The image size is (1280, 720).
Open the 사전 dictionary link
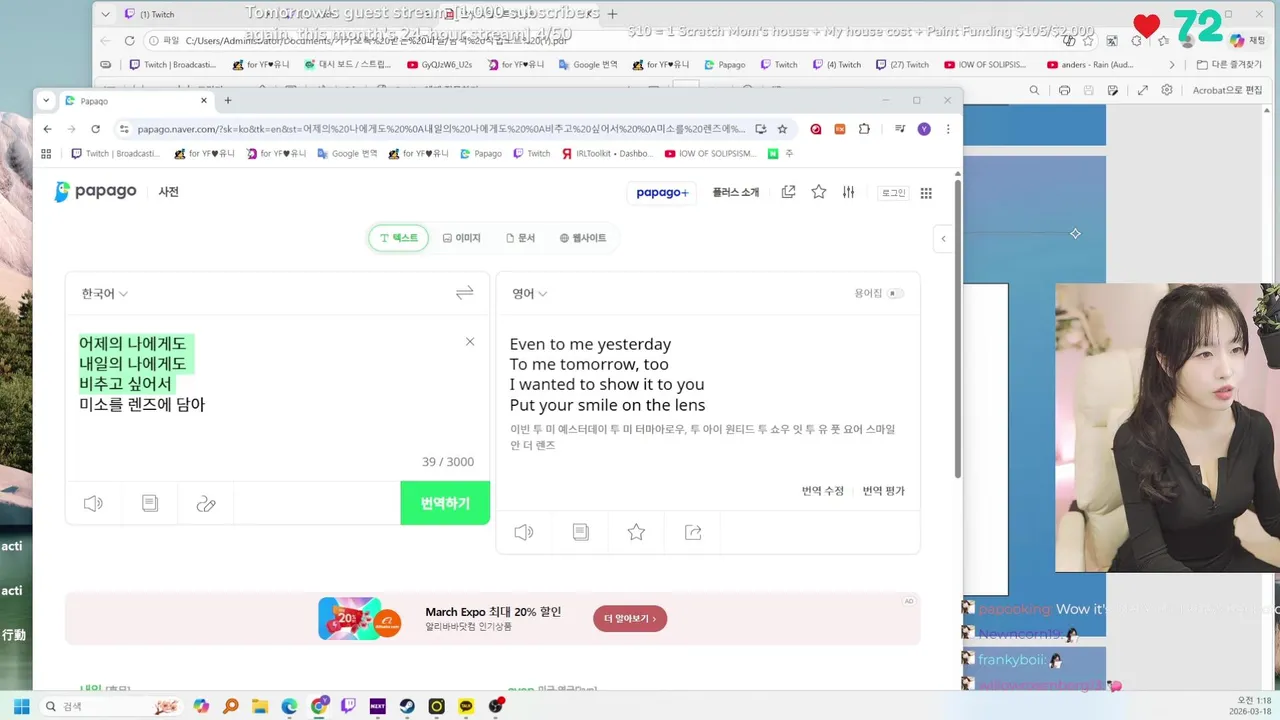[169, 192]
